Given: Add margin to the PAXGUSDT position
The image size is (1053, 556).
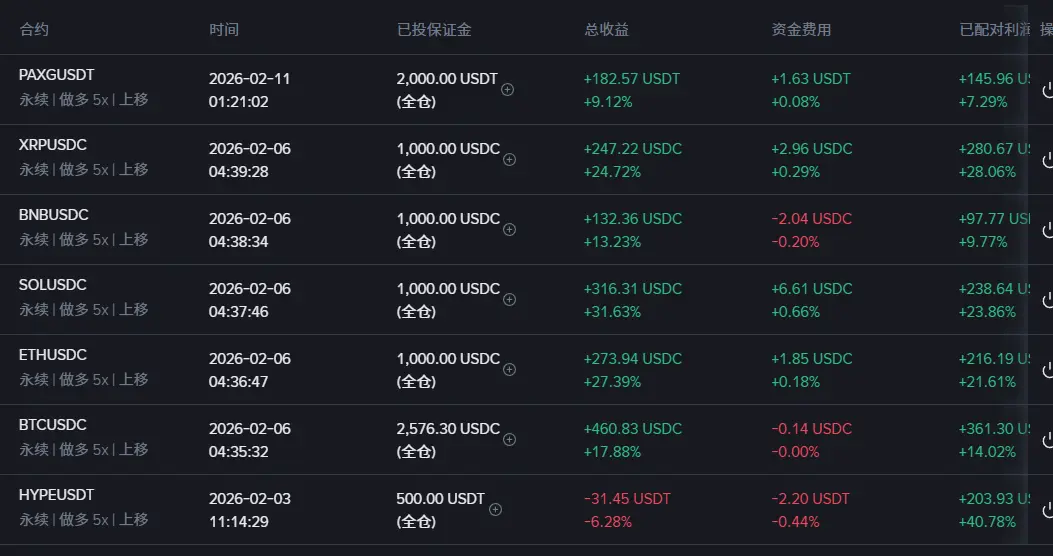Looking at the screenshot, I should pyautogui.click(x=507, y=89).
